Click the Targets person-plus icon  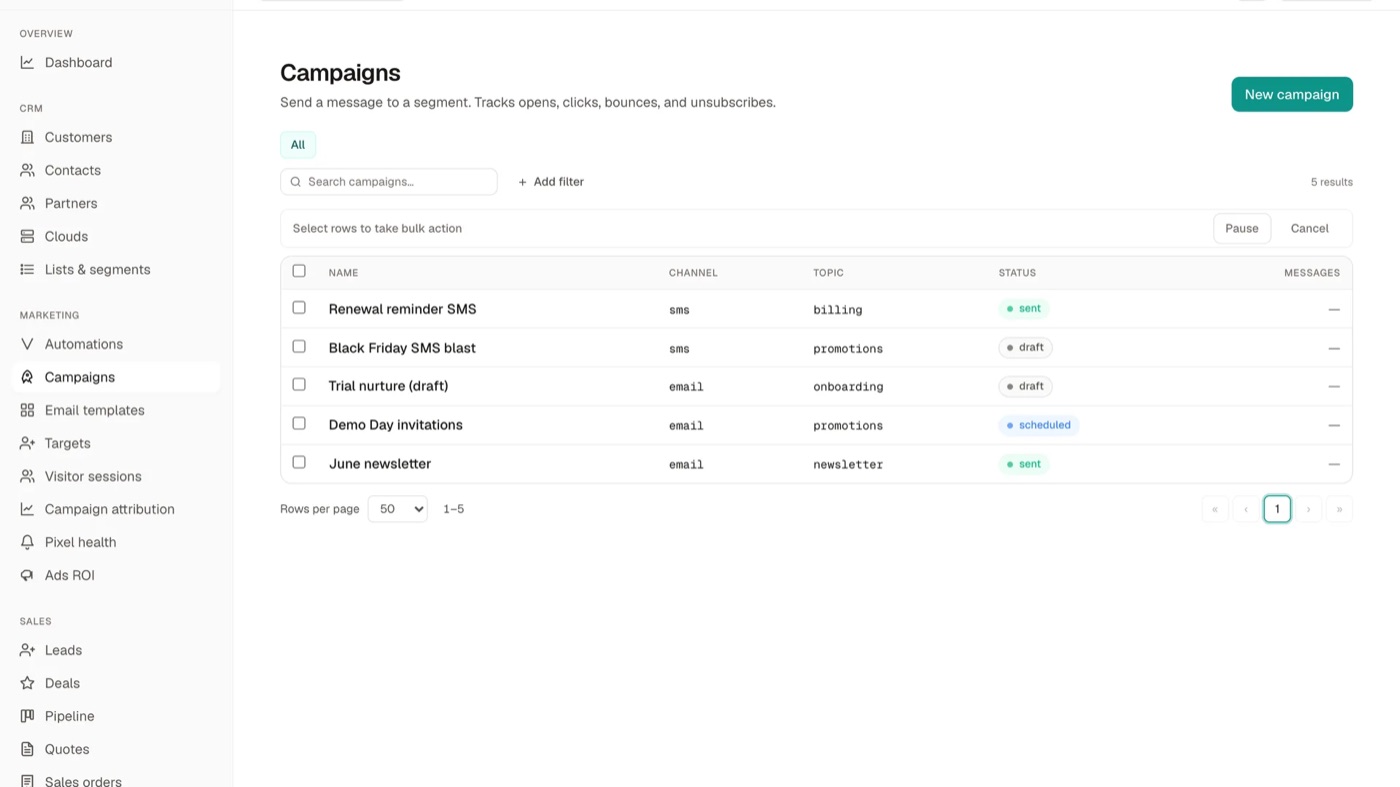coord(27,443)
